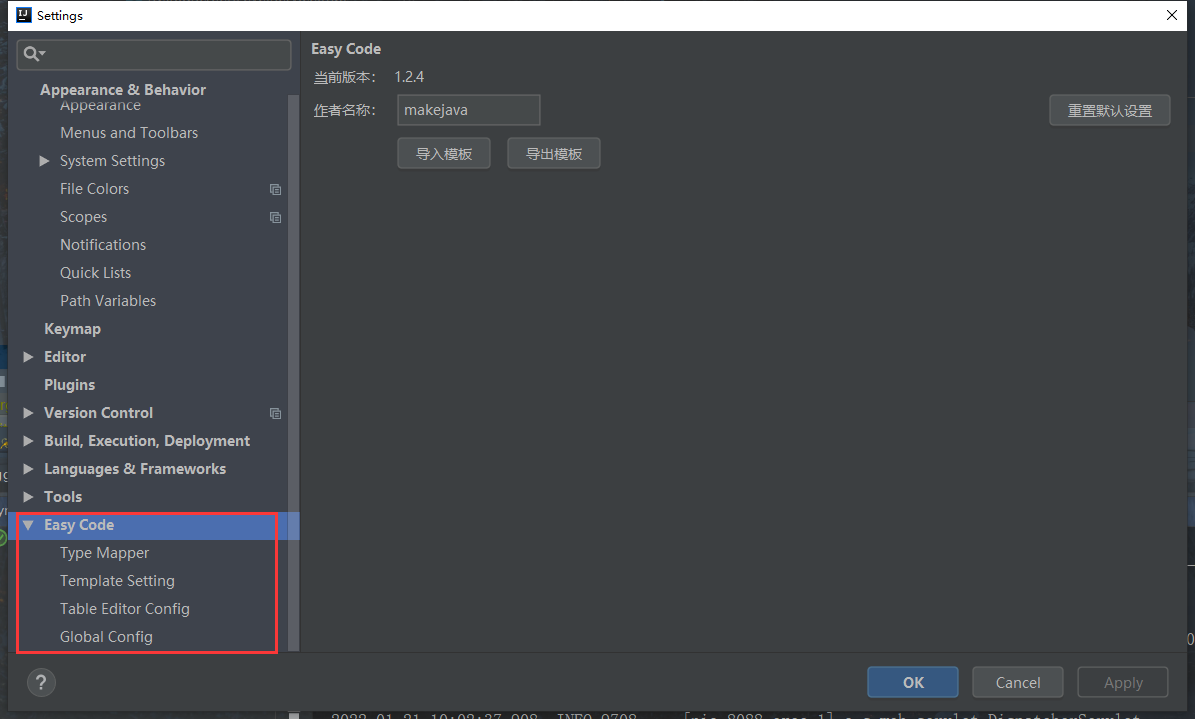The height and width of the screenshot is (719, 1195).
Task: Open Type Mapper under Easy Code
Action: click(x=104, y=553)
